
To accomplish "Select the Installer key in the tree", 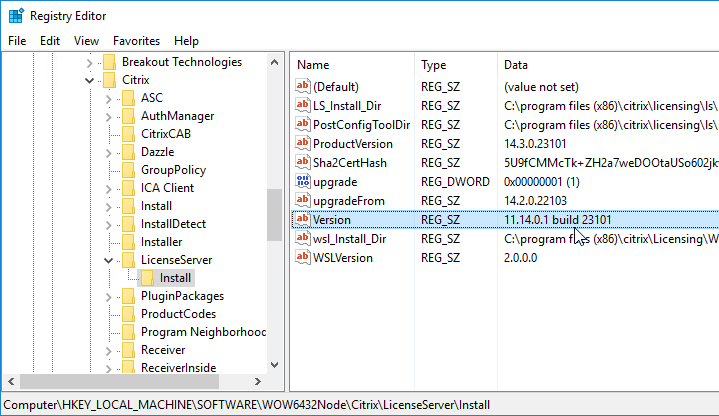I will (161, 242).
